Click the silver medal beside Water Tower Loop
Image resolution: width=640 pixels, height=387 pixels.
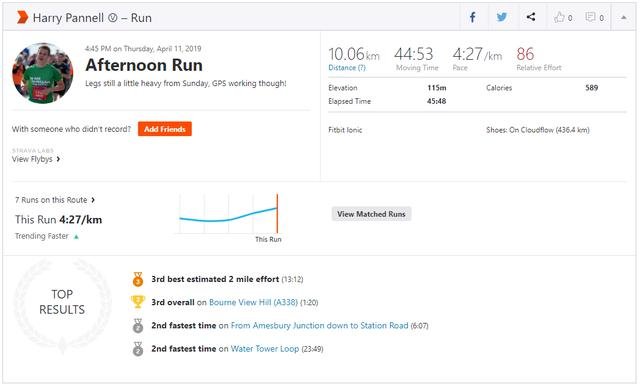coord(138,349)
